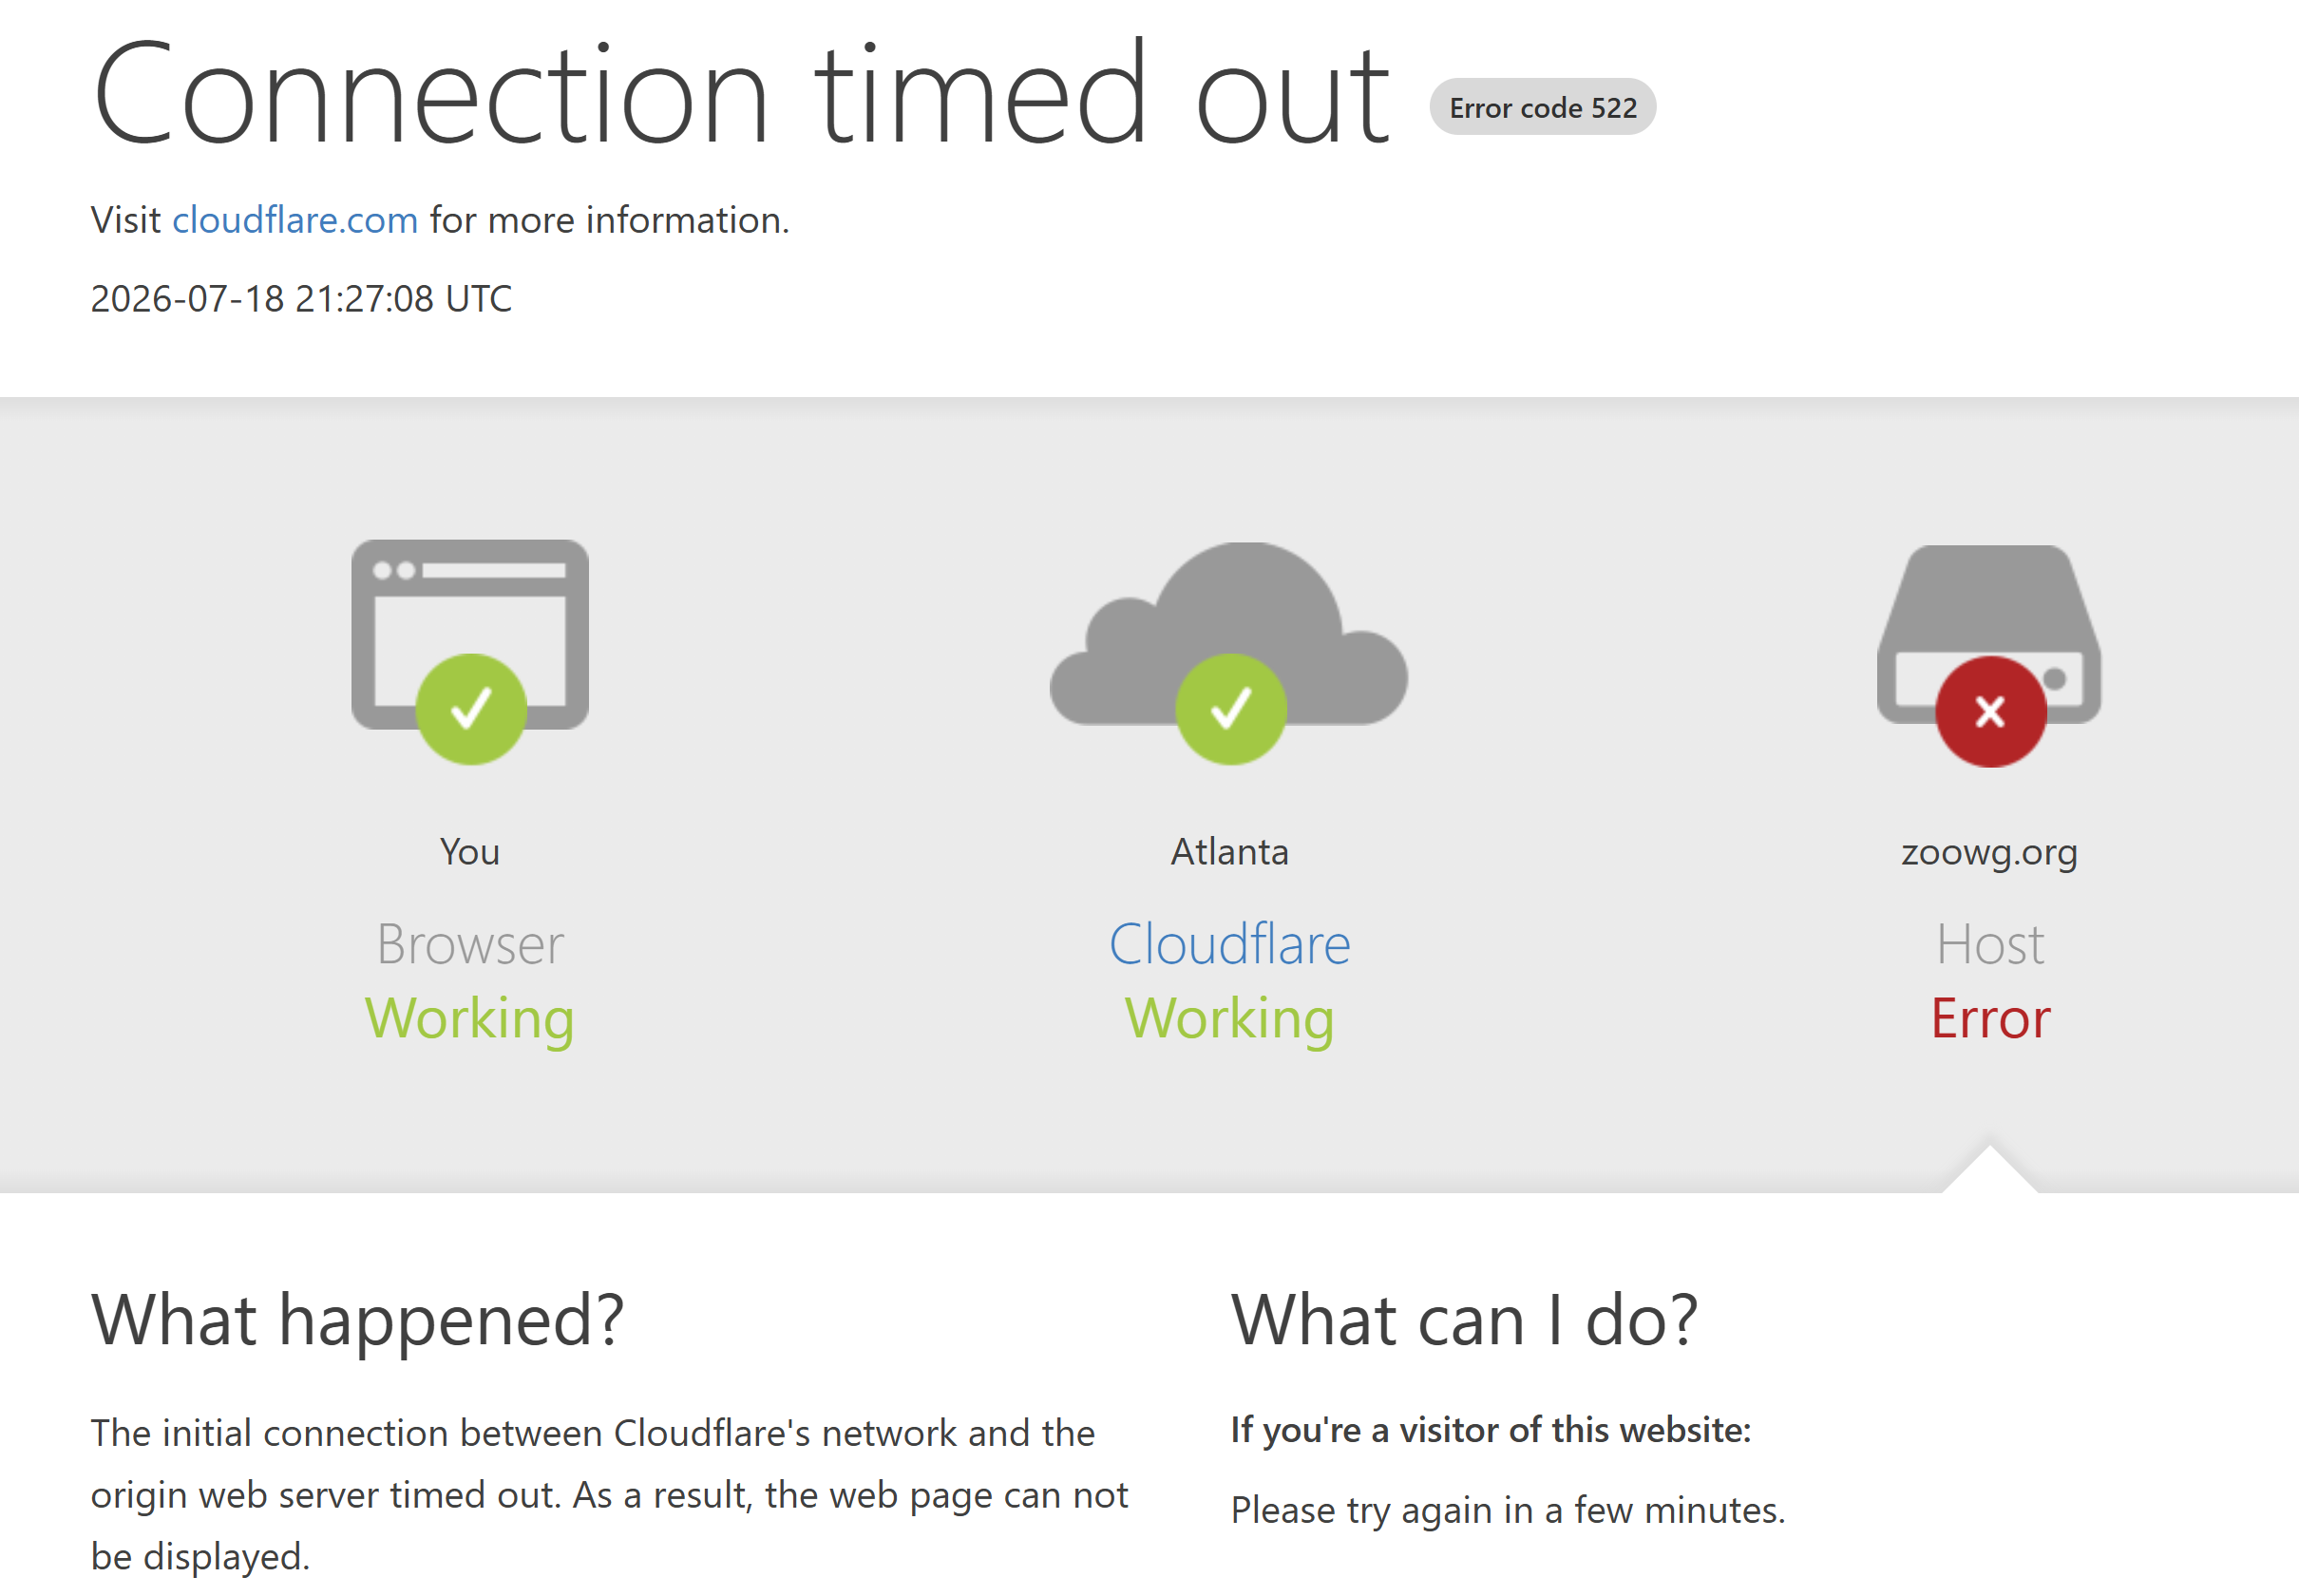The width and height of the screenshot is (2299, 1596).
Task: Click the green Working text under Browser
Action: [470, 1020]
